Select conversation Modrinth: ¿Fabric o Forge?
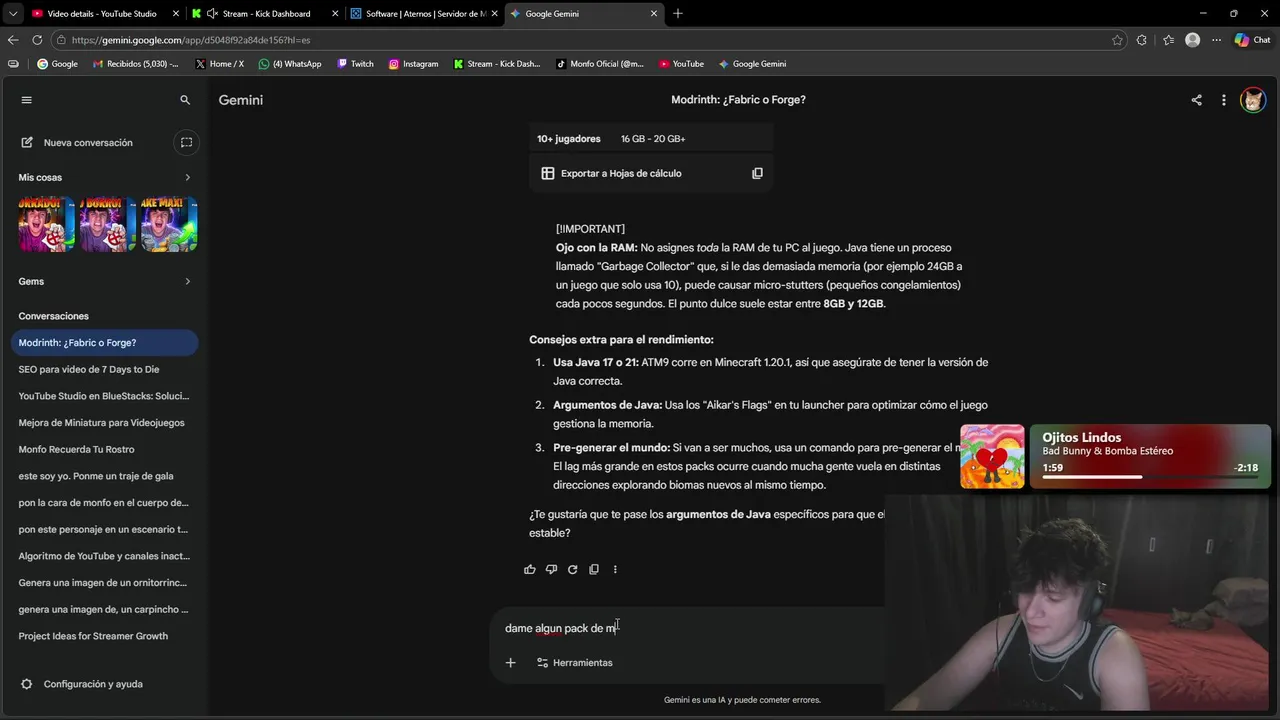This screenshot has width=1280, height=720. [x=104, y=343]
